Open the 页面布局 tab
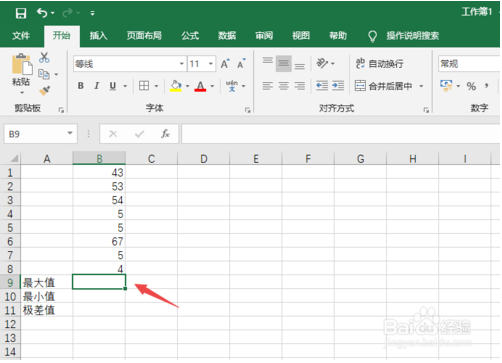Image resolution: width=502 pixels, height=363 pixels. (144, 35)
